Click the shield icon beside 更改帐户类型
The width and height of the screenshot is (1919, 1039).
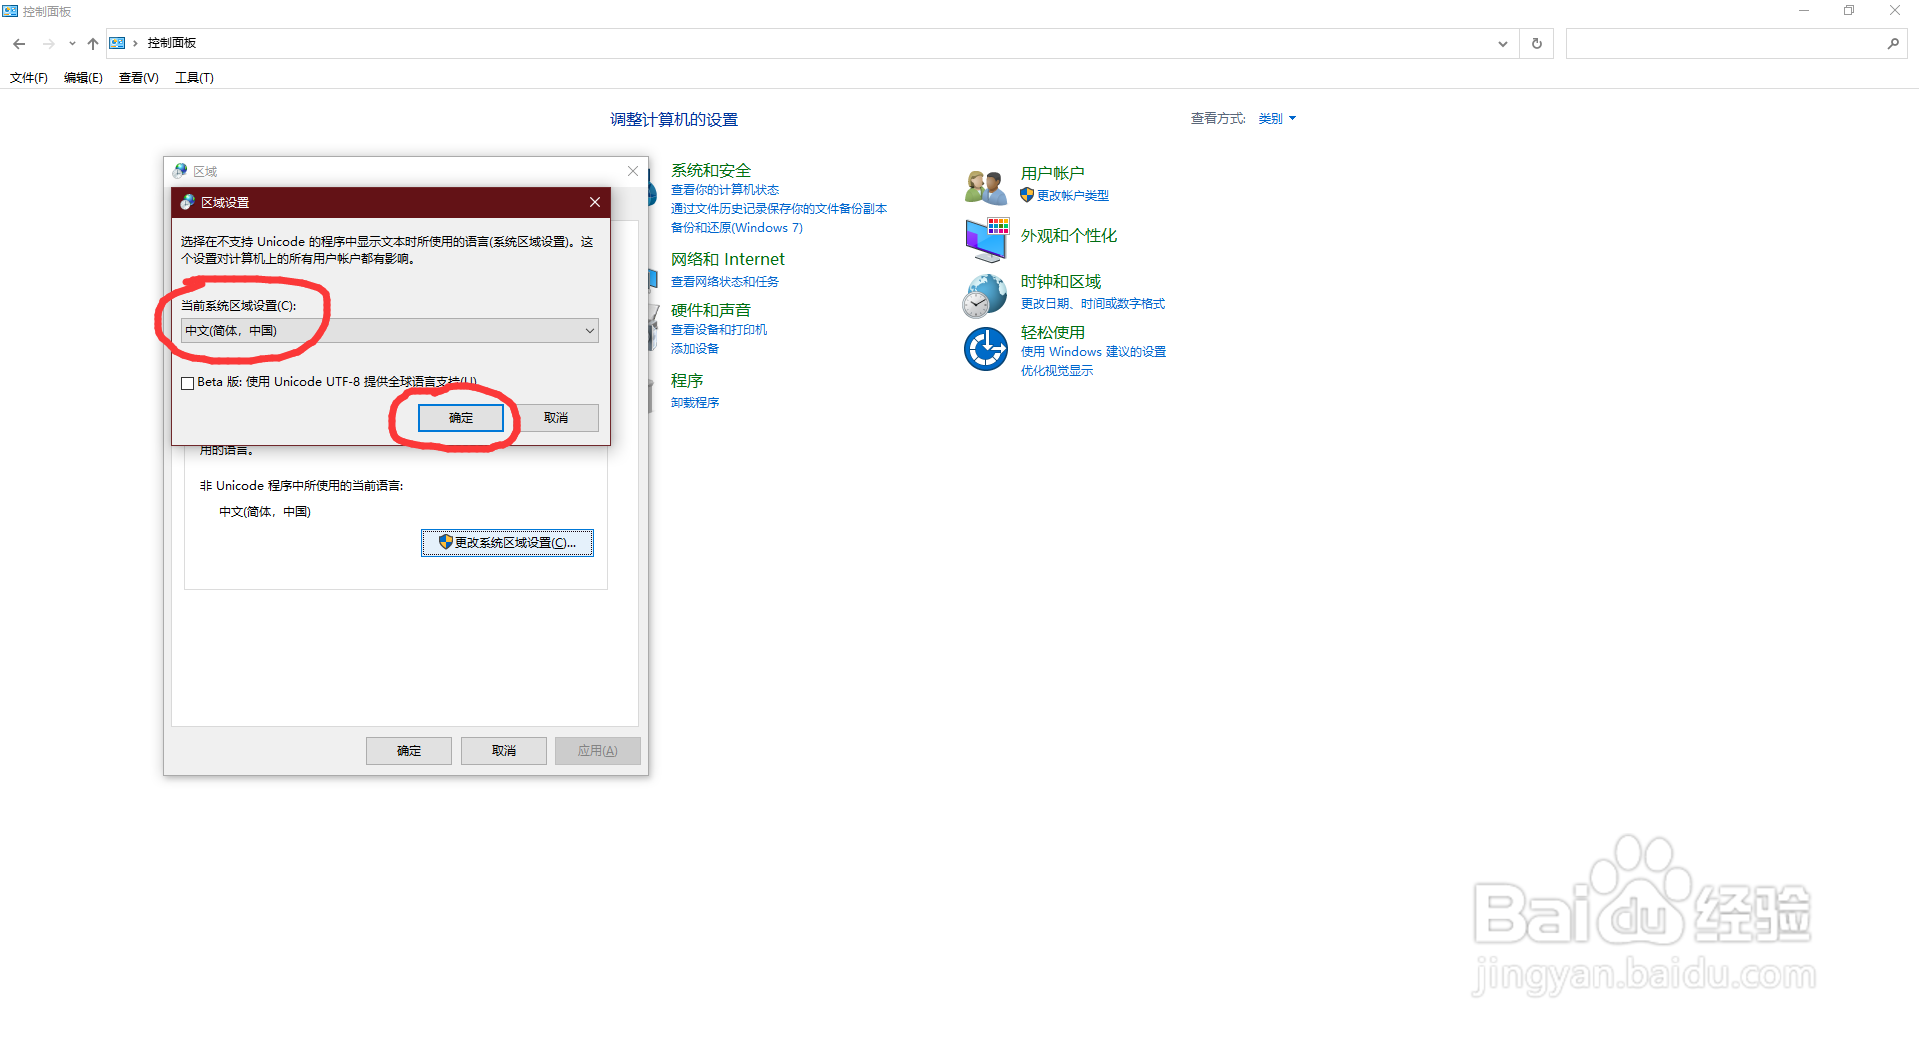tap(1027, 195)
